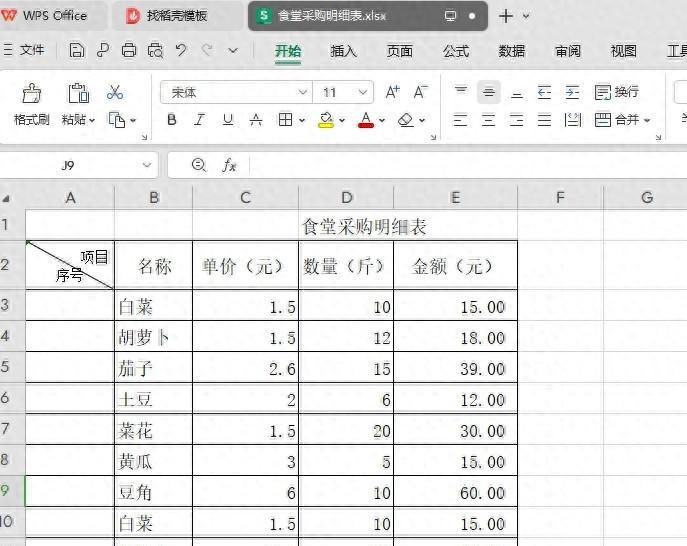Switch to the 页面 (Page) tab
The height and width of the screenshot is (546, 687).
coord(400,51)
